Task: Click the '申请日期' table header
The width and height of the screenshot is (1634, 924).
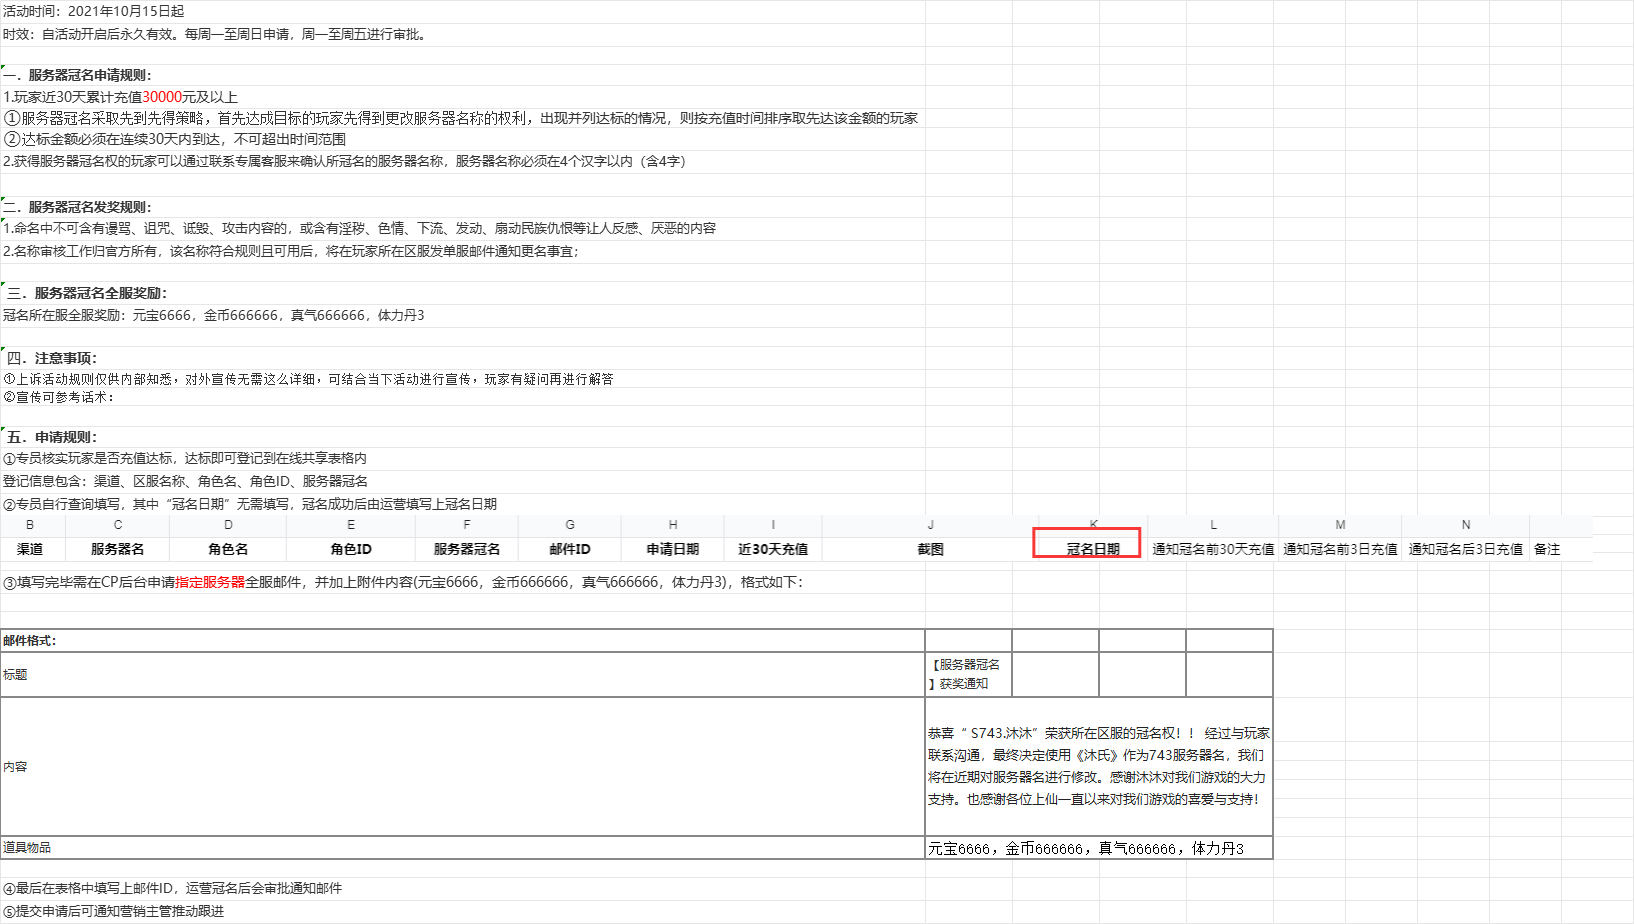Action: click(673, 549)
